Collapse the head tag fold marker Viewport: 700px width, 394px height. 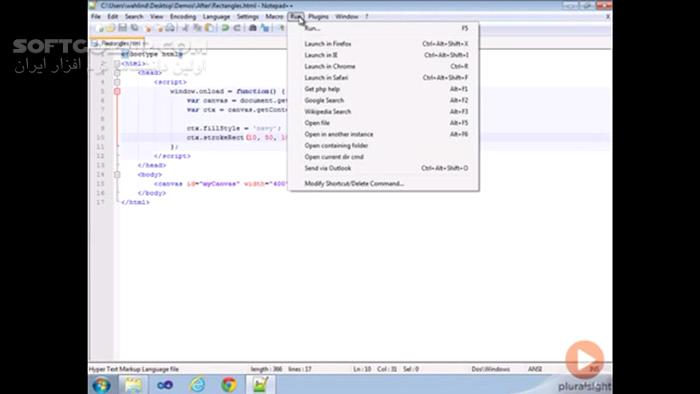117,73
